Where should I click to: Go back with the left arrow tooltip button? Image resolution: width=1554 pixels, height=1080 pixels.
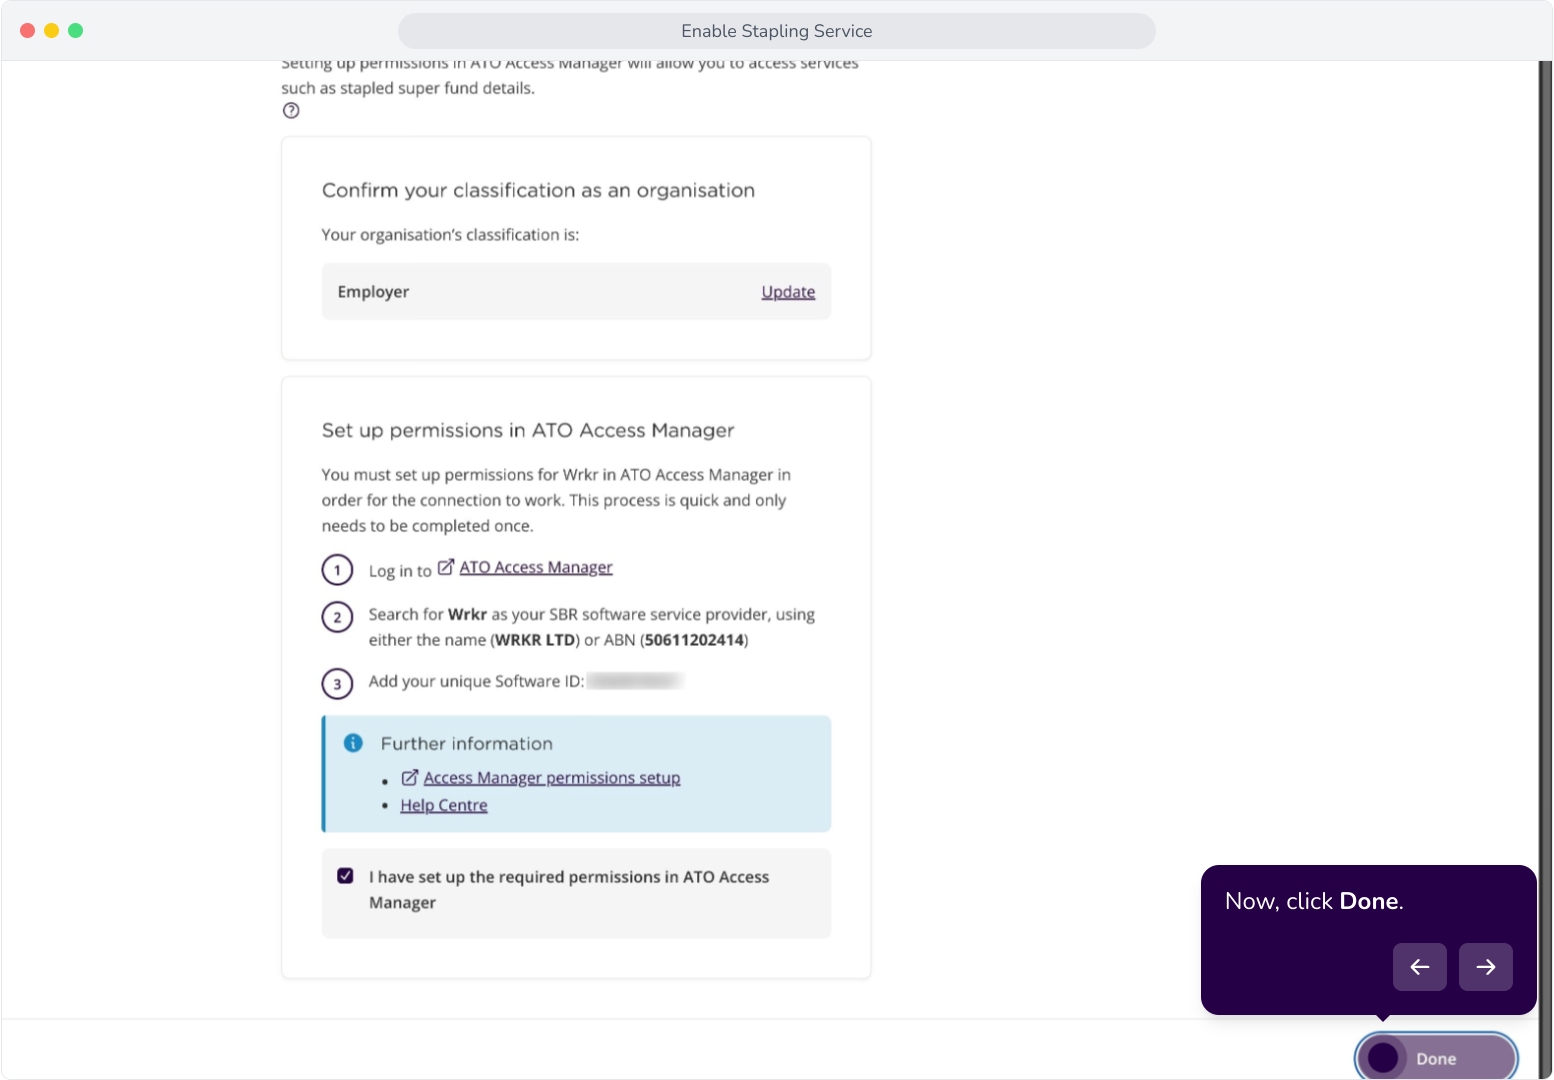(x=1419, y=967)
